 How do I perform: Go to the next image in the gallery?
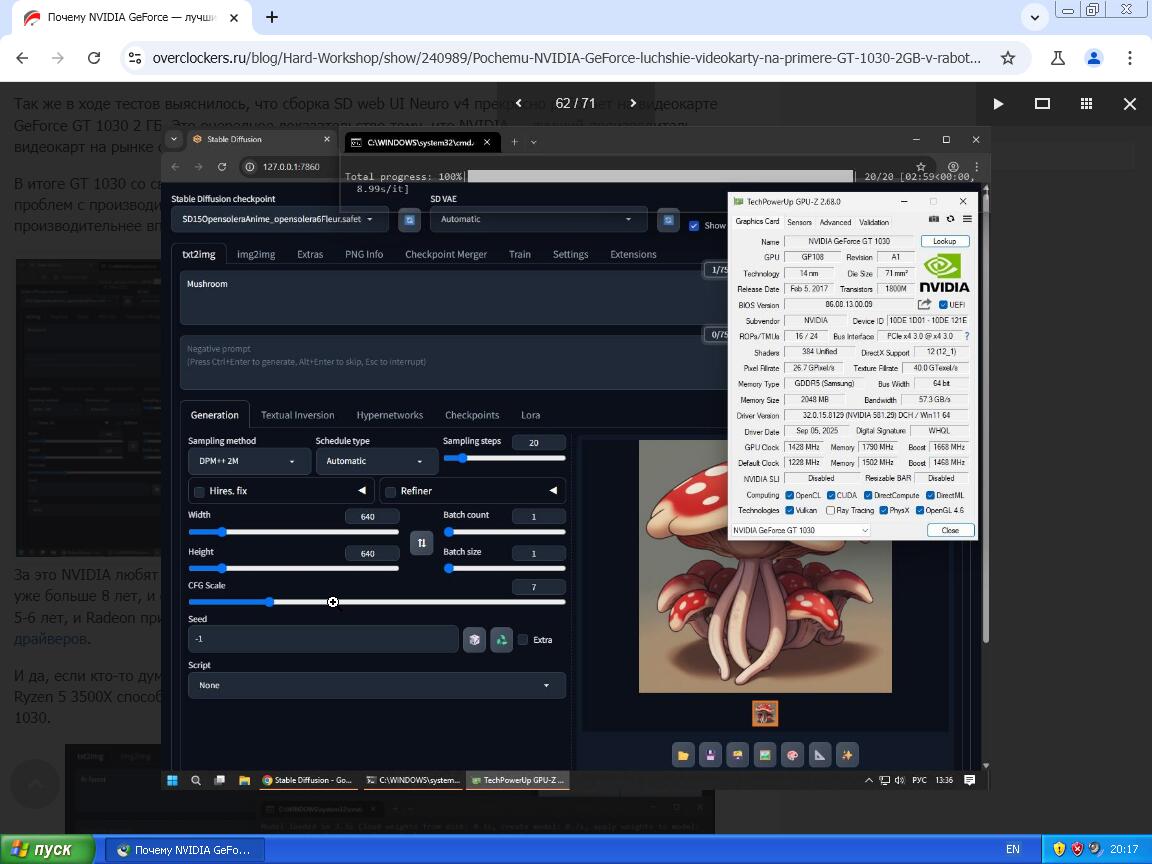pyautogui.click(x=633, y=104)
